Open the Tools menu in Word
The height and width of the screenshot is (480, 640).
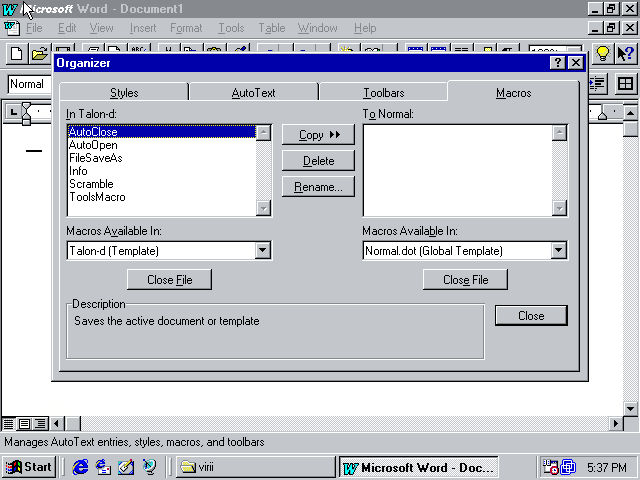[231, 28]
